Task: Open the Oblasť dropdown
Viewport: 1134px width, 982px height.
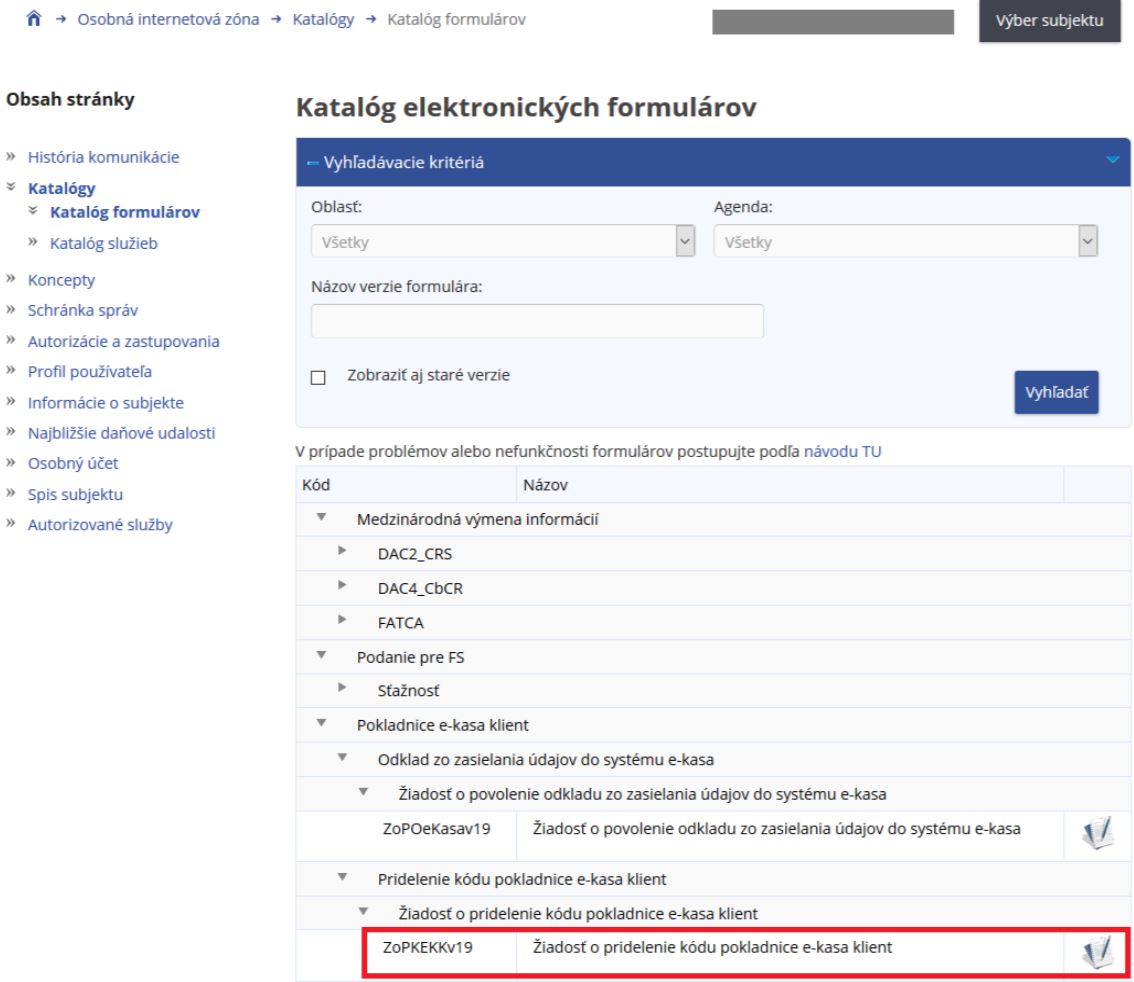Action: coord(503,241)
